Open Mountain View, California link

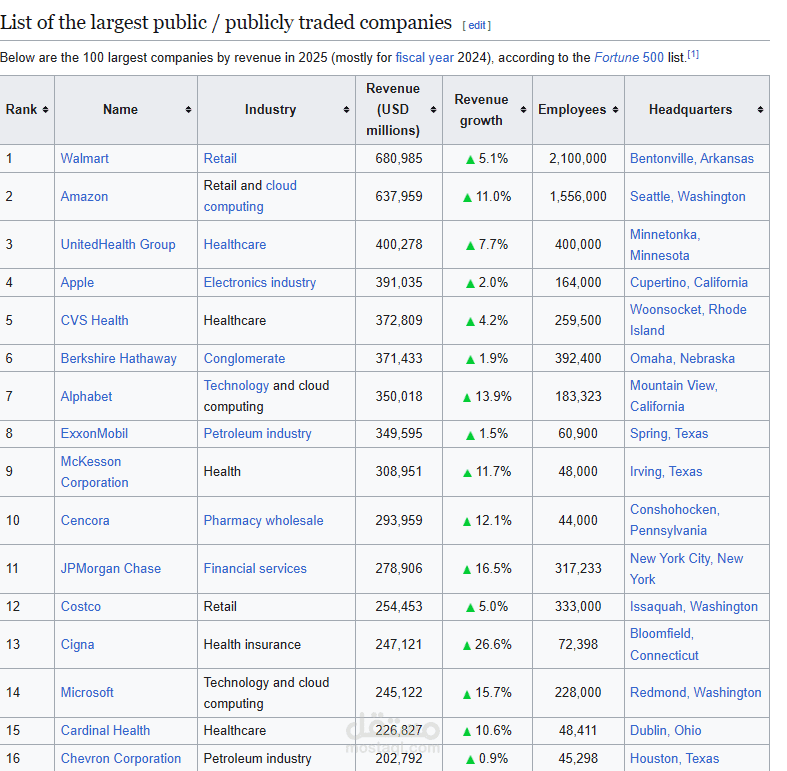click(674, 396)
